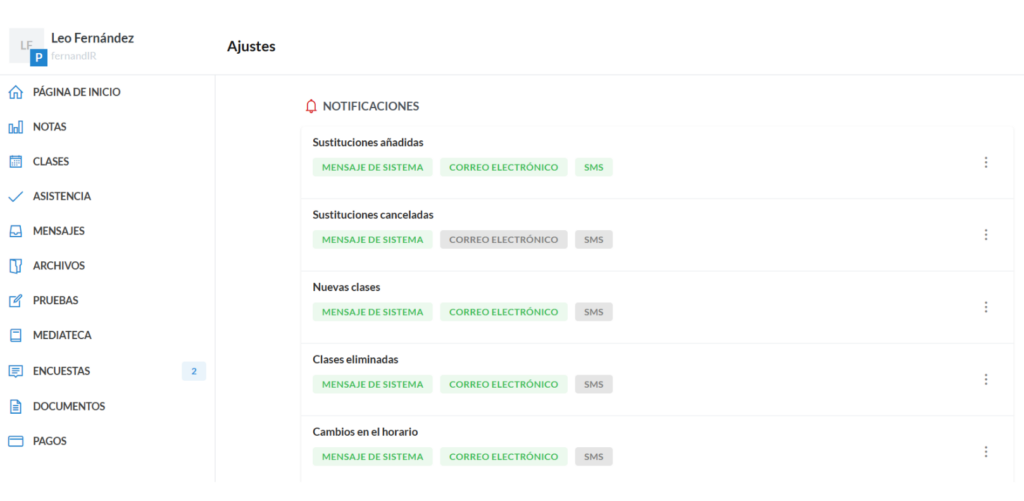Viewport: 1024px width, 501px height.
Task: Click the Leo Fernández profile name
Action: point(92,38)
